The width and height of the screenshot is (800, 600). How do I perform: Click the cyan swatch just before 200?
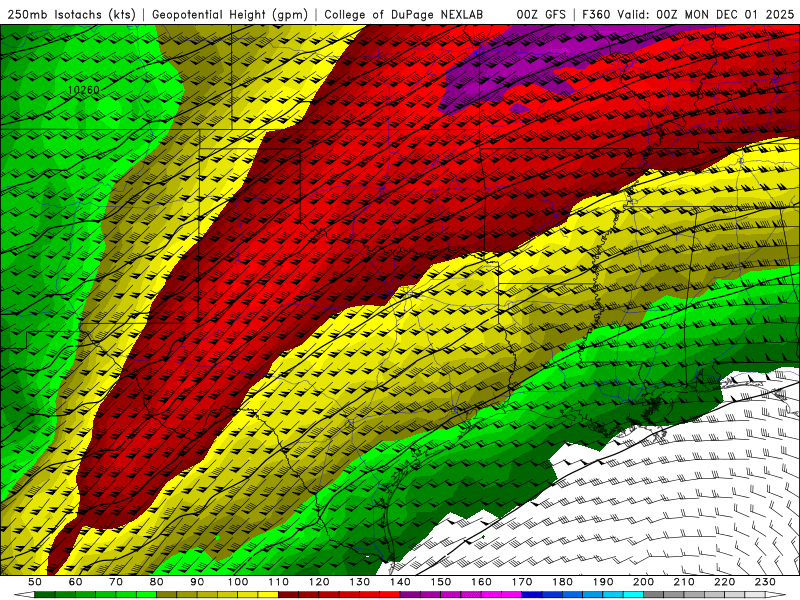pos(633,595)
